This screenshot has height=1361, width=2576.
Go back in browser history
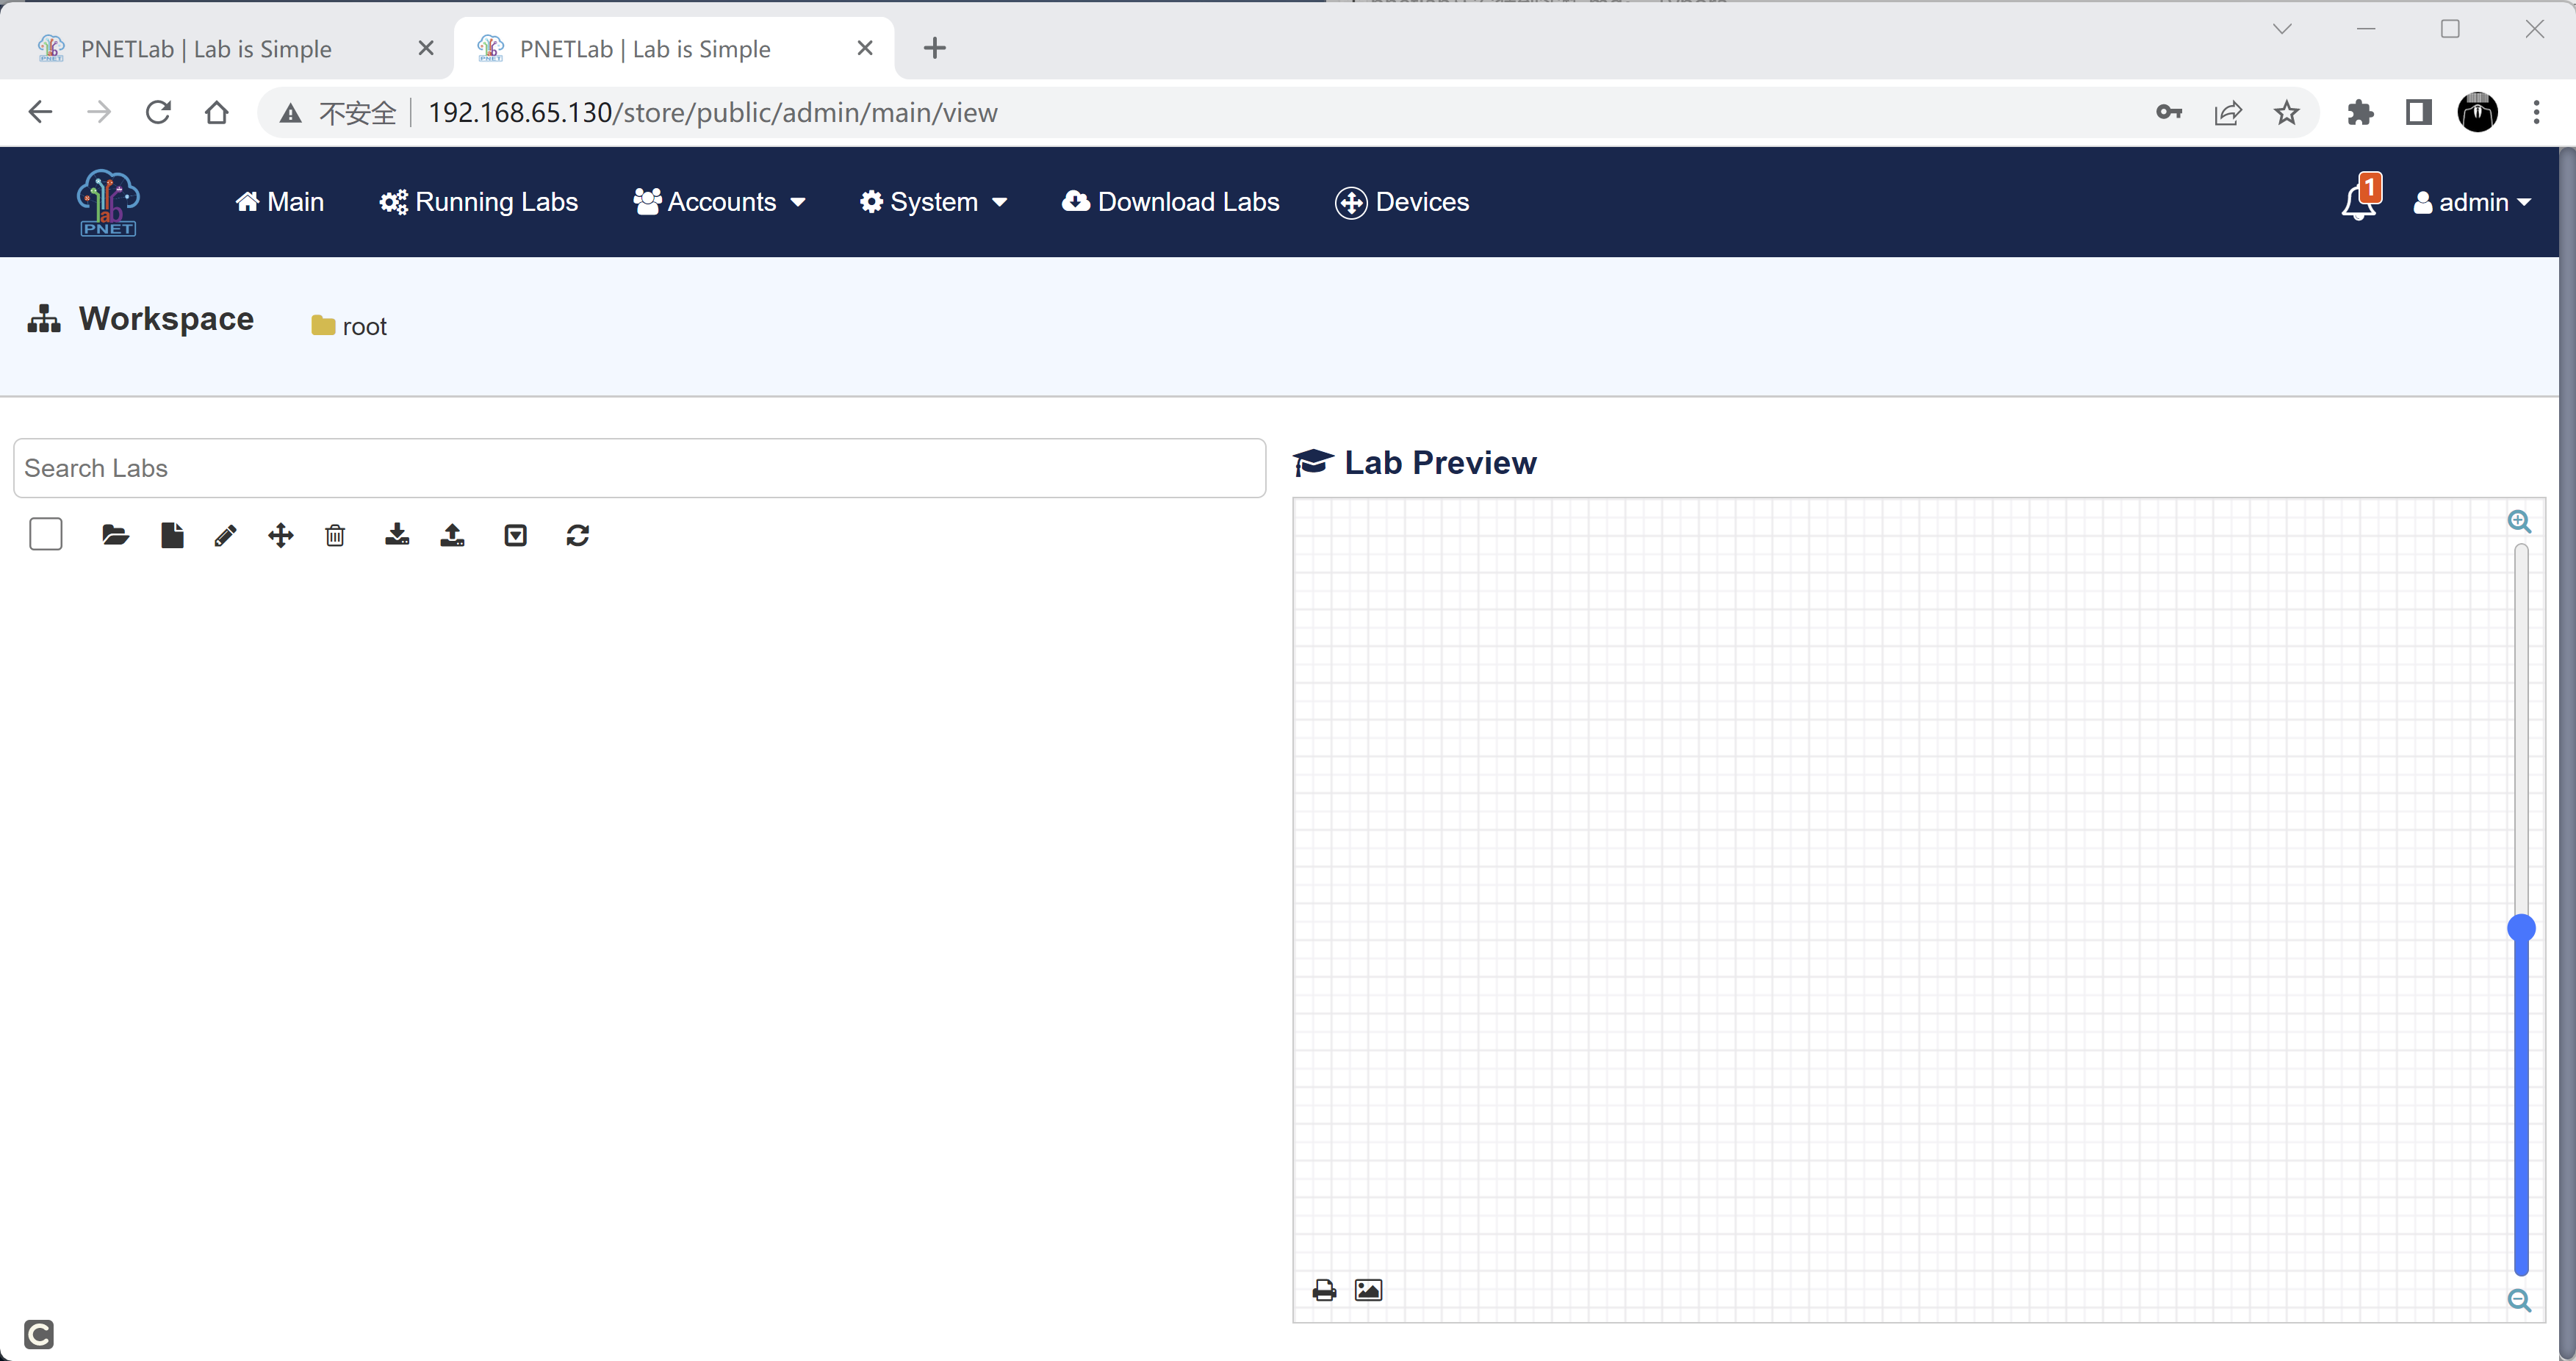pyautogui.click(x=40, y=112)
